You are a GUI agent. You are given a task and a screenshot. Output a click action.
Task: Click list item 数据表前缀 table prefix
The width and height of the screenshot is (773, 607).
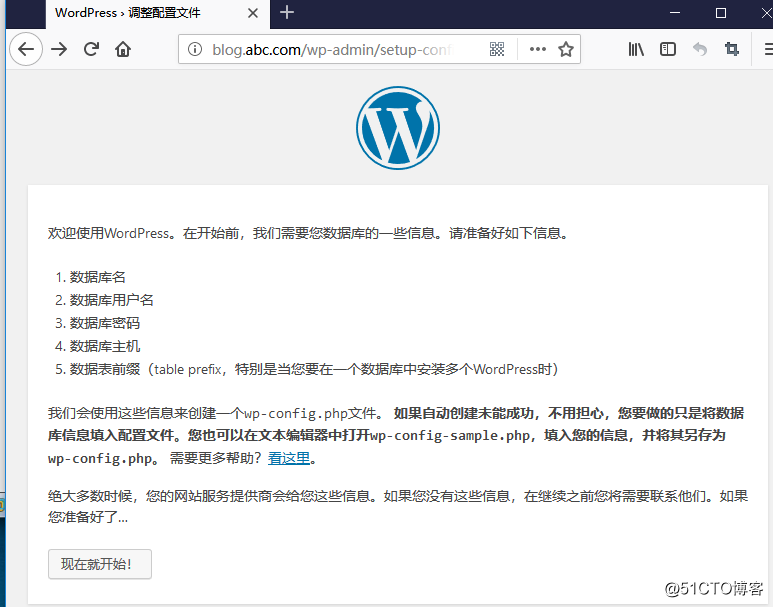coord(314,369)
